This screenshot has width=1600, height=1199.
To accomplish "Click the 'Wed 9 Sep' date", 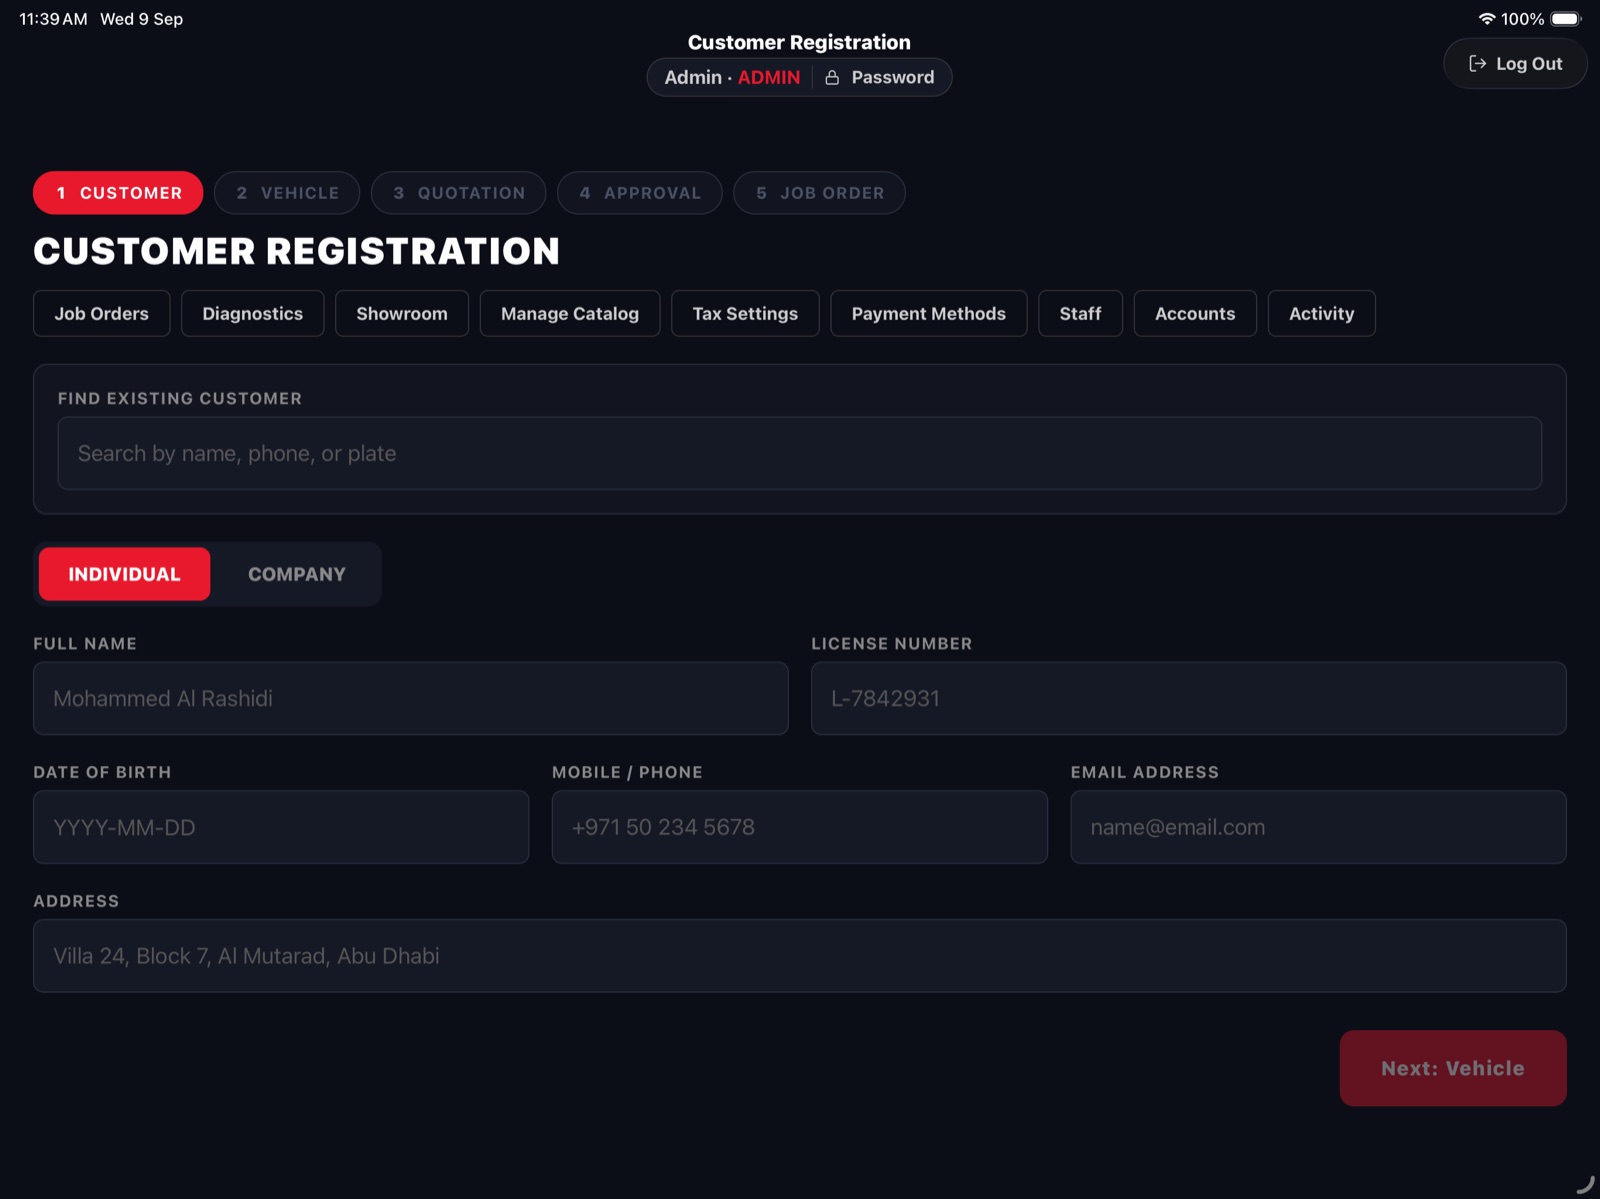I will click(141, 19).
